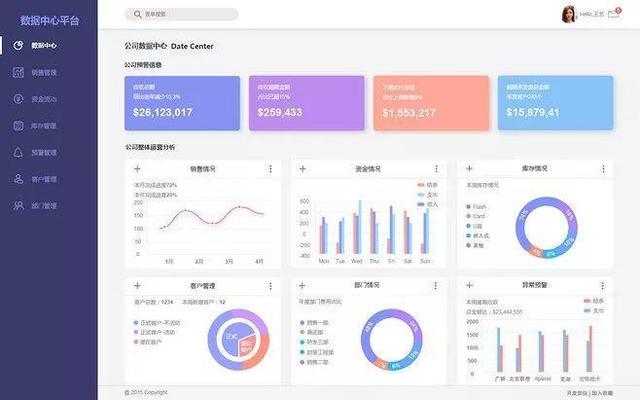
Task: Click the inner pie of the 客户管理 chart
Action: point(239,340)
